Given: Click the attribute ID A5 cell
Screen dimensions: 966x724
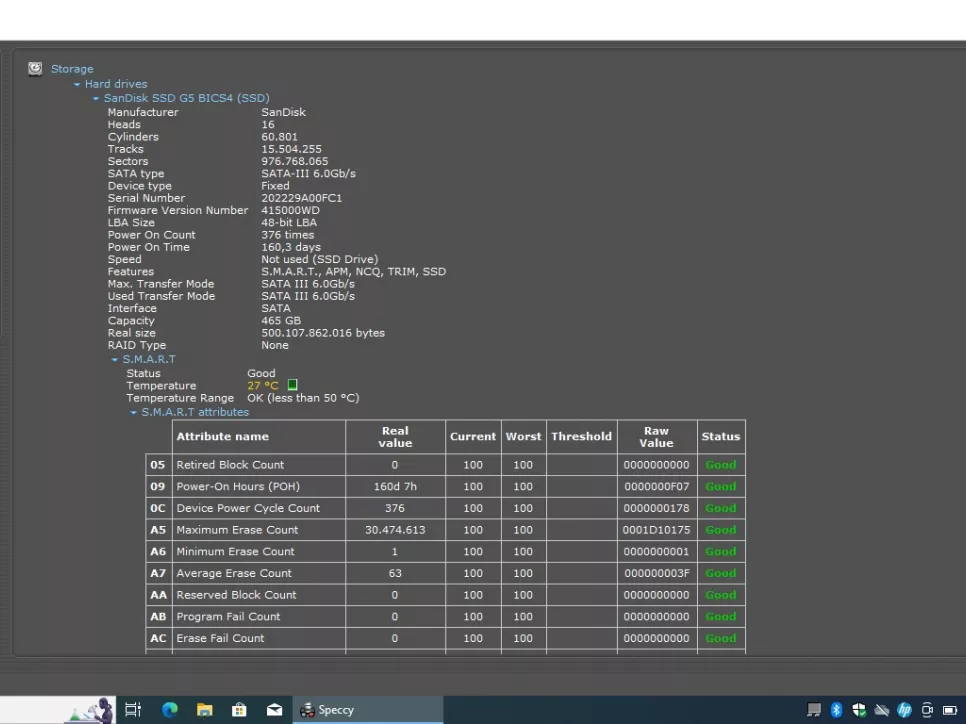Looking at the screenshot, I should 158,529.
